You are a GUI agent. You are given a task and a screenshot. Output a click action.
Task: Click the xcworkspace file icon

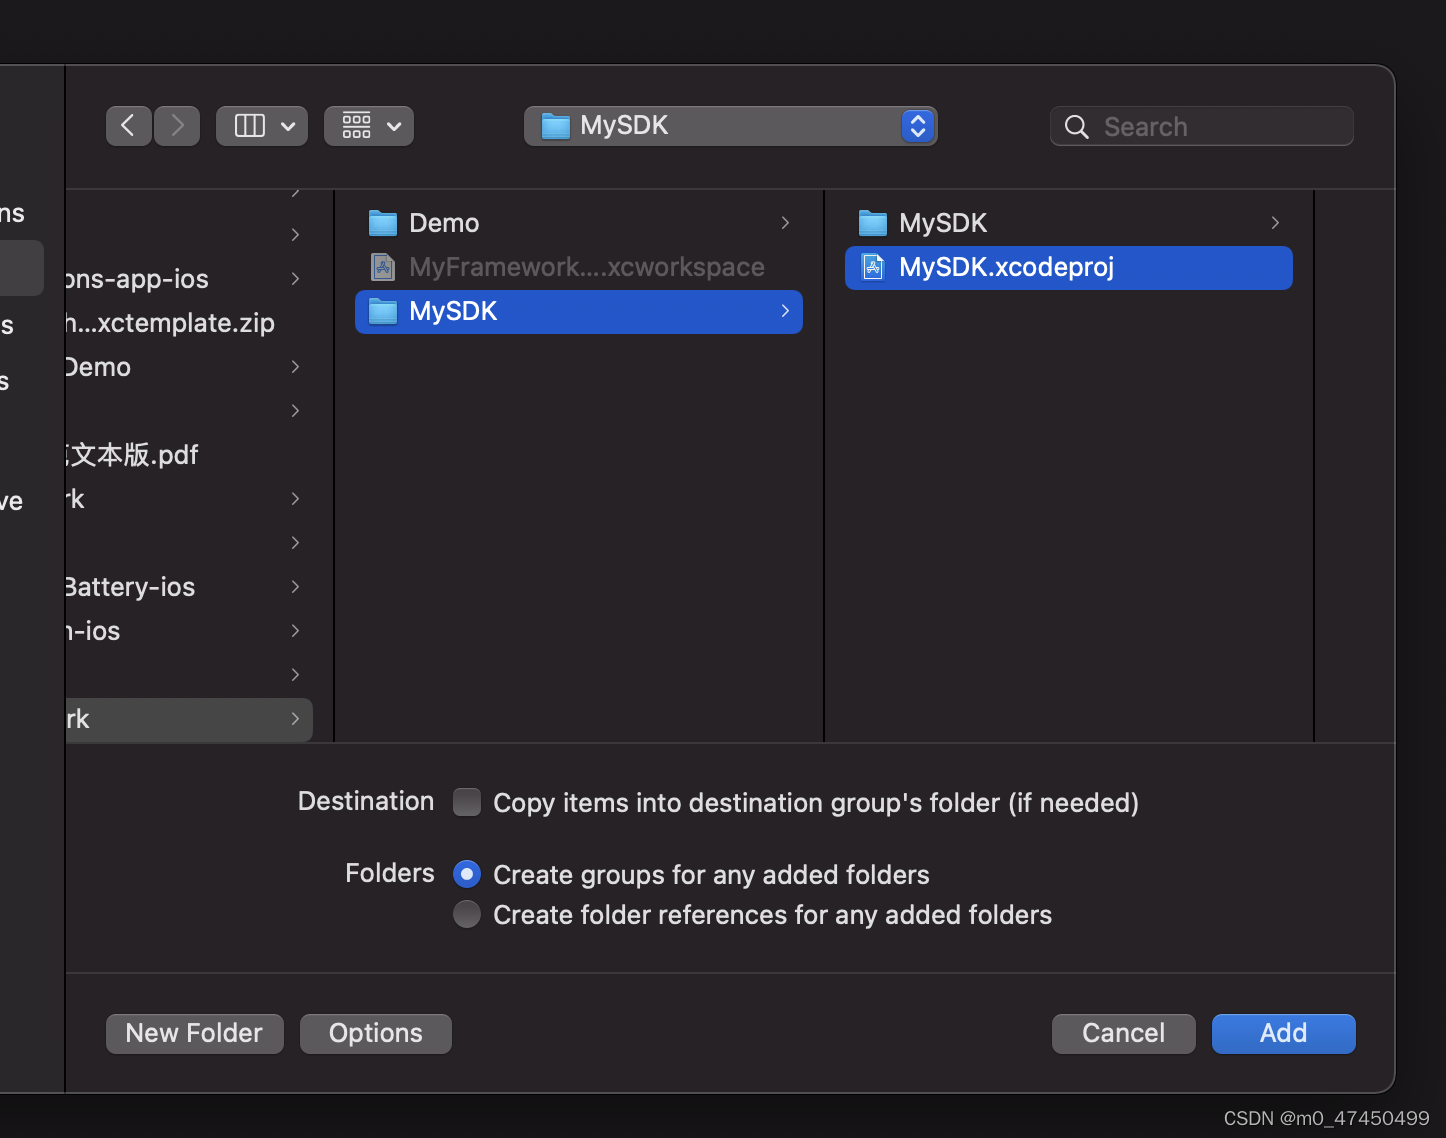coord(383,267)
